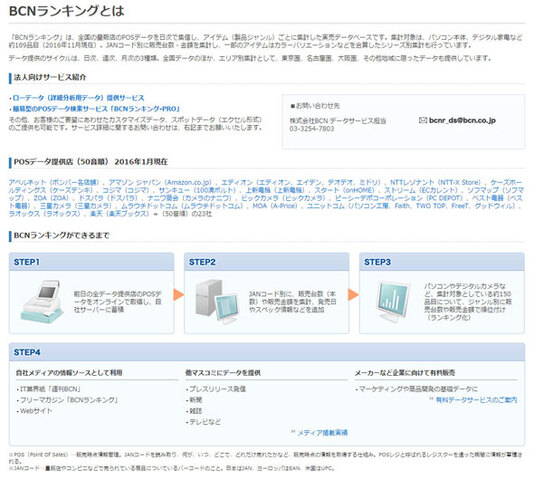Click the プレスリリース発信 list item
This screenshot has width=534, height=480.
(216, 389)
